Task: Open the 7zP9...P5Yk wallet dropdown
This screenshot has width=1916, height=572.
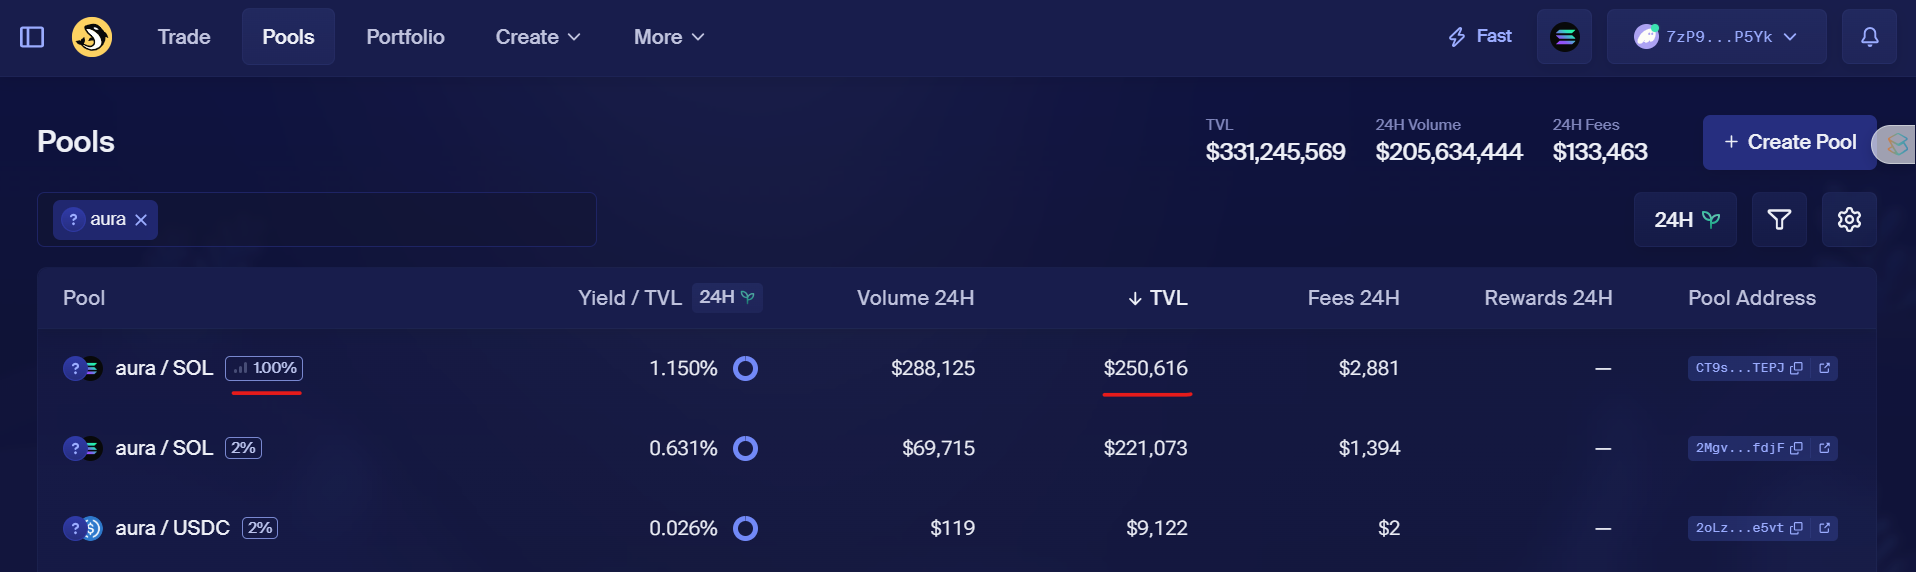Action: click(1716, 37)
